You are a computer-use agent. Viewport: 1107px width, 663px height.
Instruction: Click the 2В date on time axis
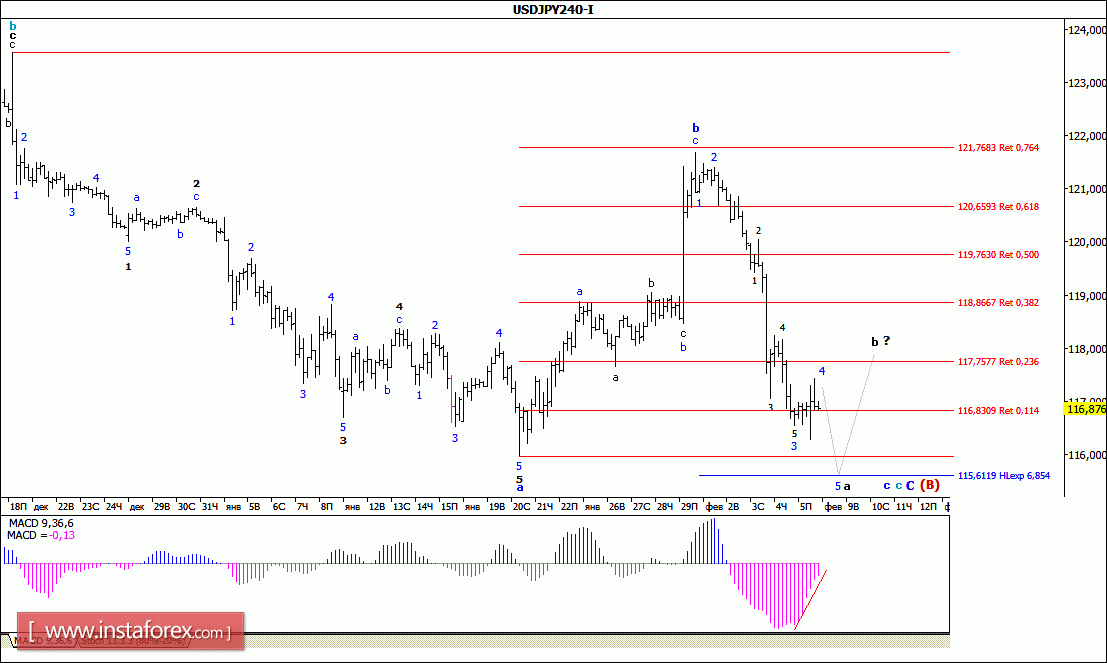[x=734, y=506]
